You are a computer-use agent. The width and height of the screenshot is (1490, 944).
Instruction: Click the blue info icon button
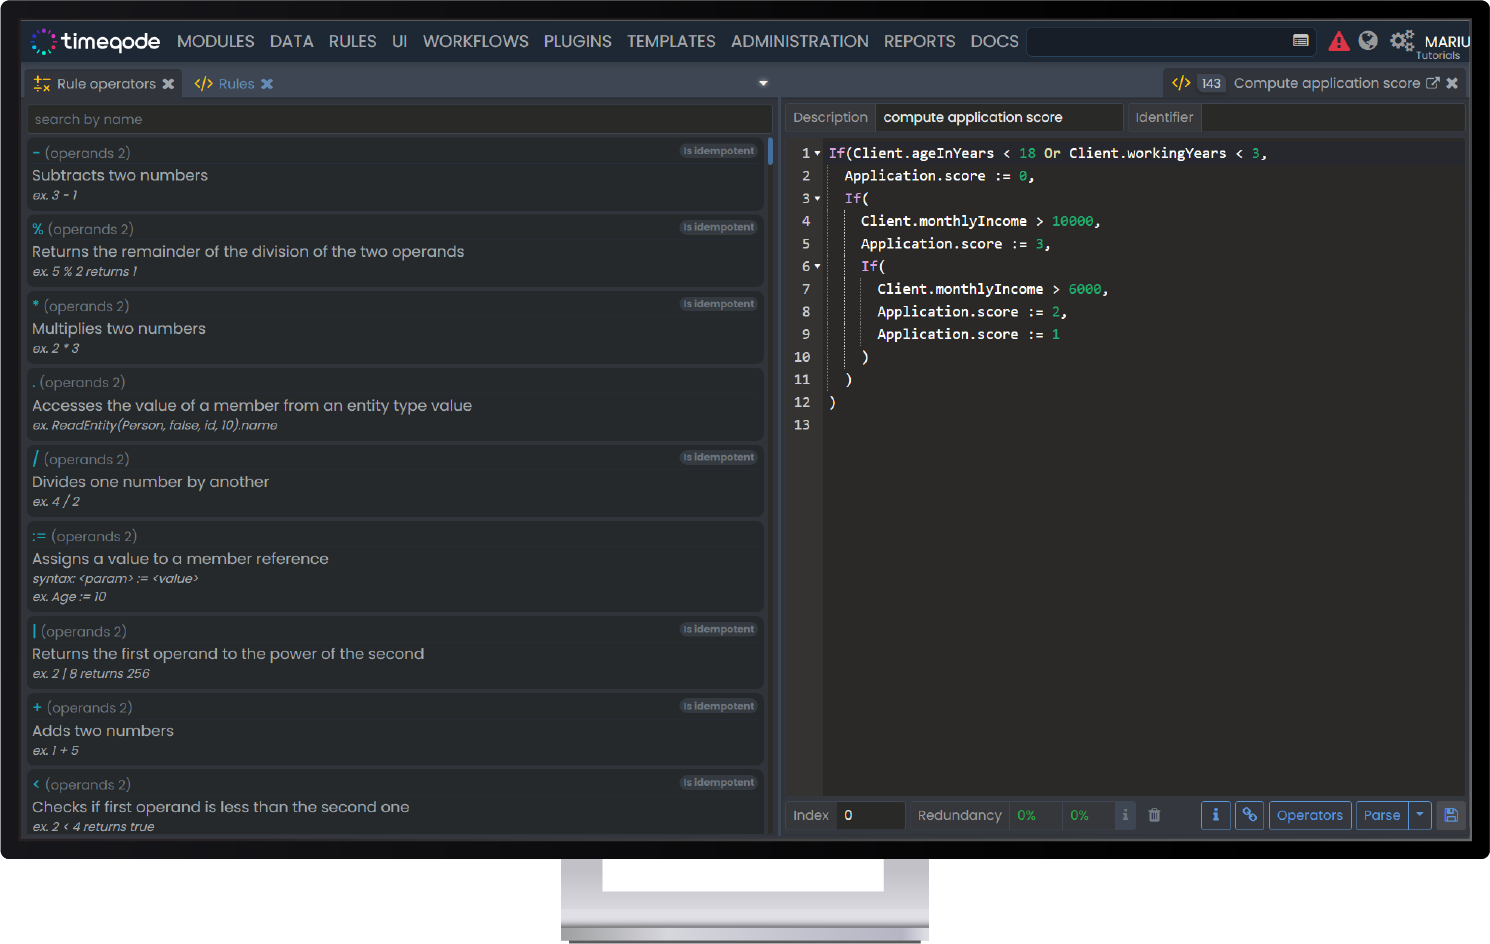(1215, 815)
